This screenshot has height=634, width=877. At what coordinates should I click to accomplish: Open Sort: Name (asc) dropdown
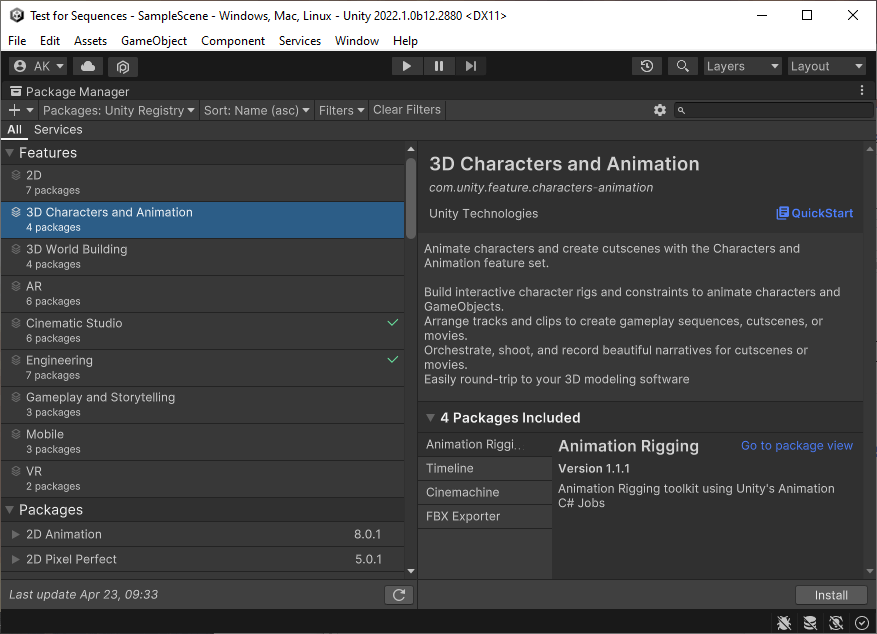point(256,110)
